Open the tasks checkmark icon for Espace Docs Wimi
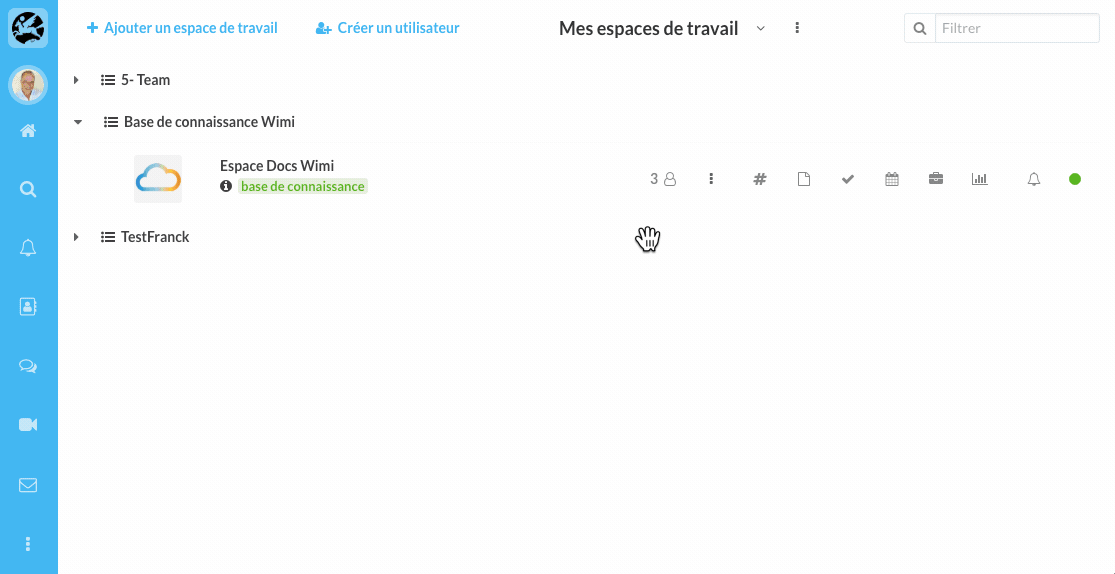 click(x=848, y=179)
